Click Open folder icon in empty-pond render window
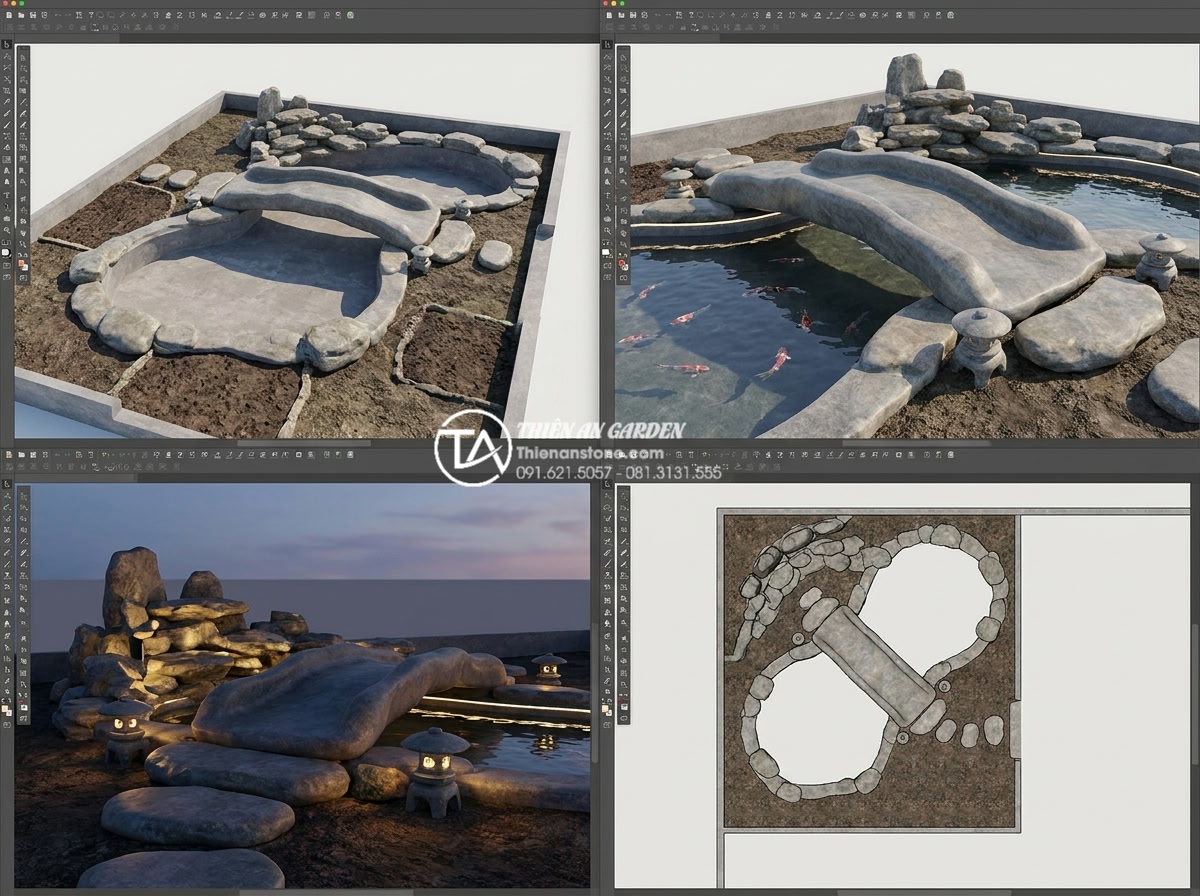 tap(21, 15)
